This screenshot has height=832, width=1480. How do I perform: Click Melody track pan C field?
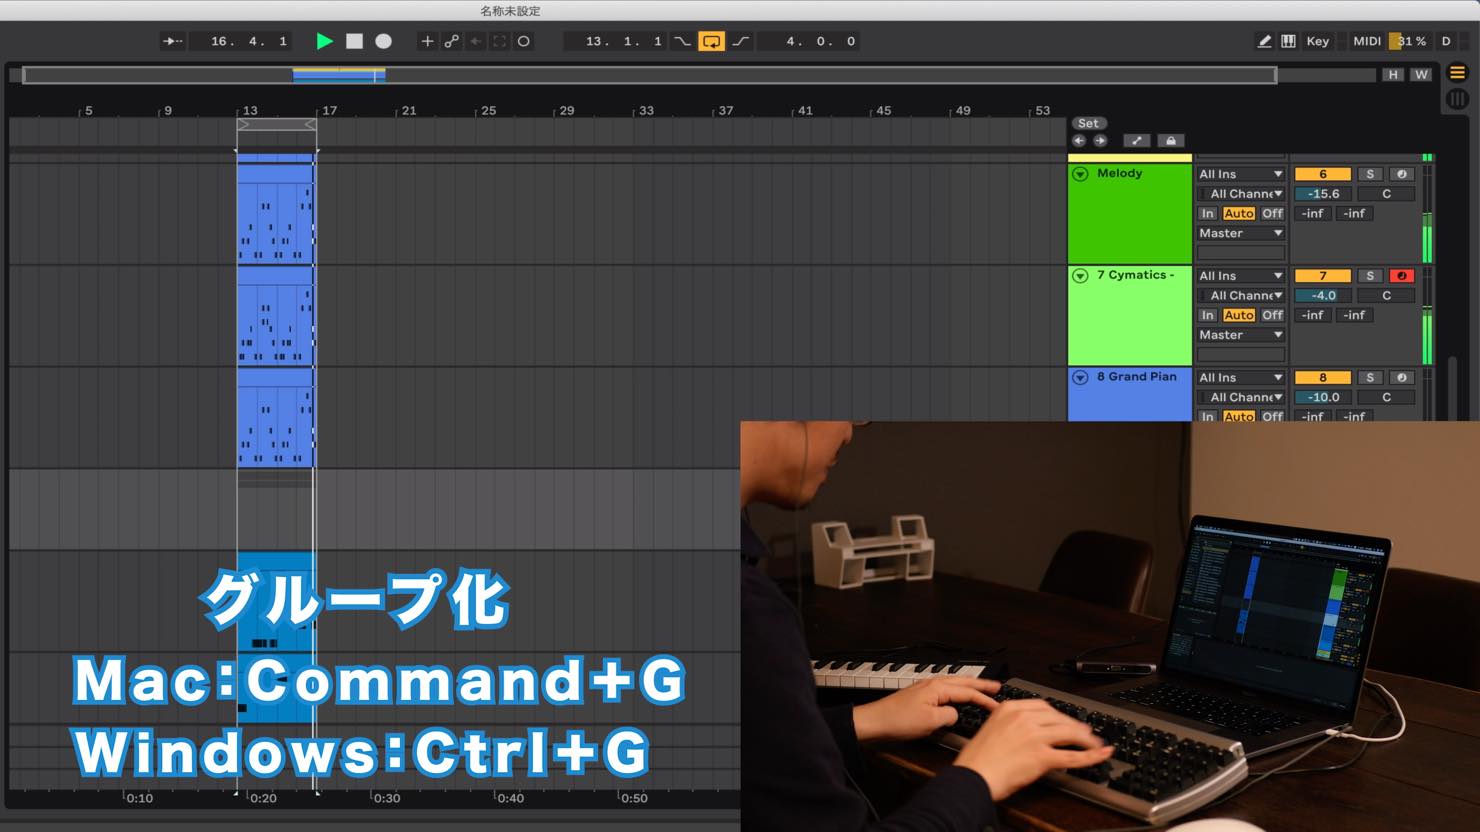click(x=1386, y=194)
